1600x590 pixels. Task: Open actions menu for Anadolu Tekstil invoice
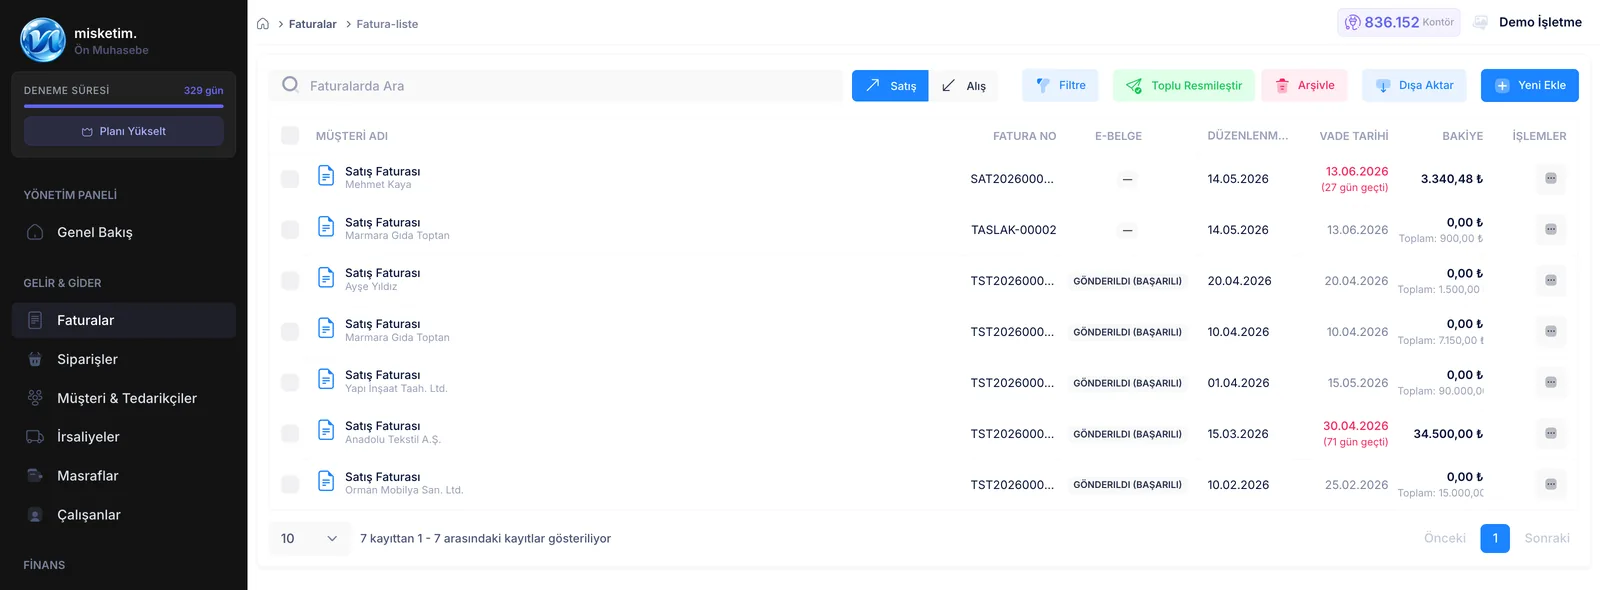pyautogui.click(x=1550, y=434)
